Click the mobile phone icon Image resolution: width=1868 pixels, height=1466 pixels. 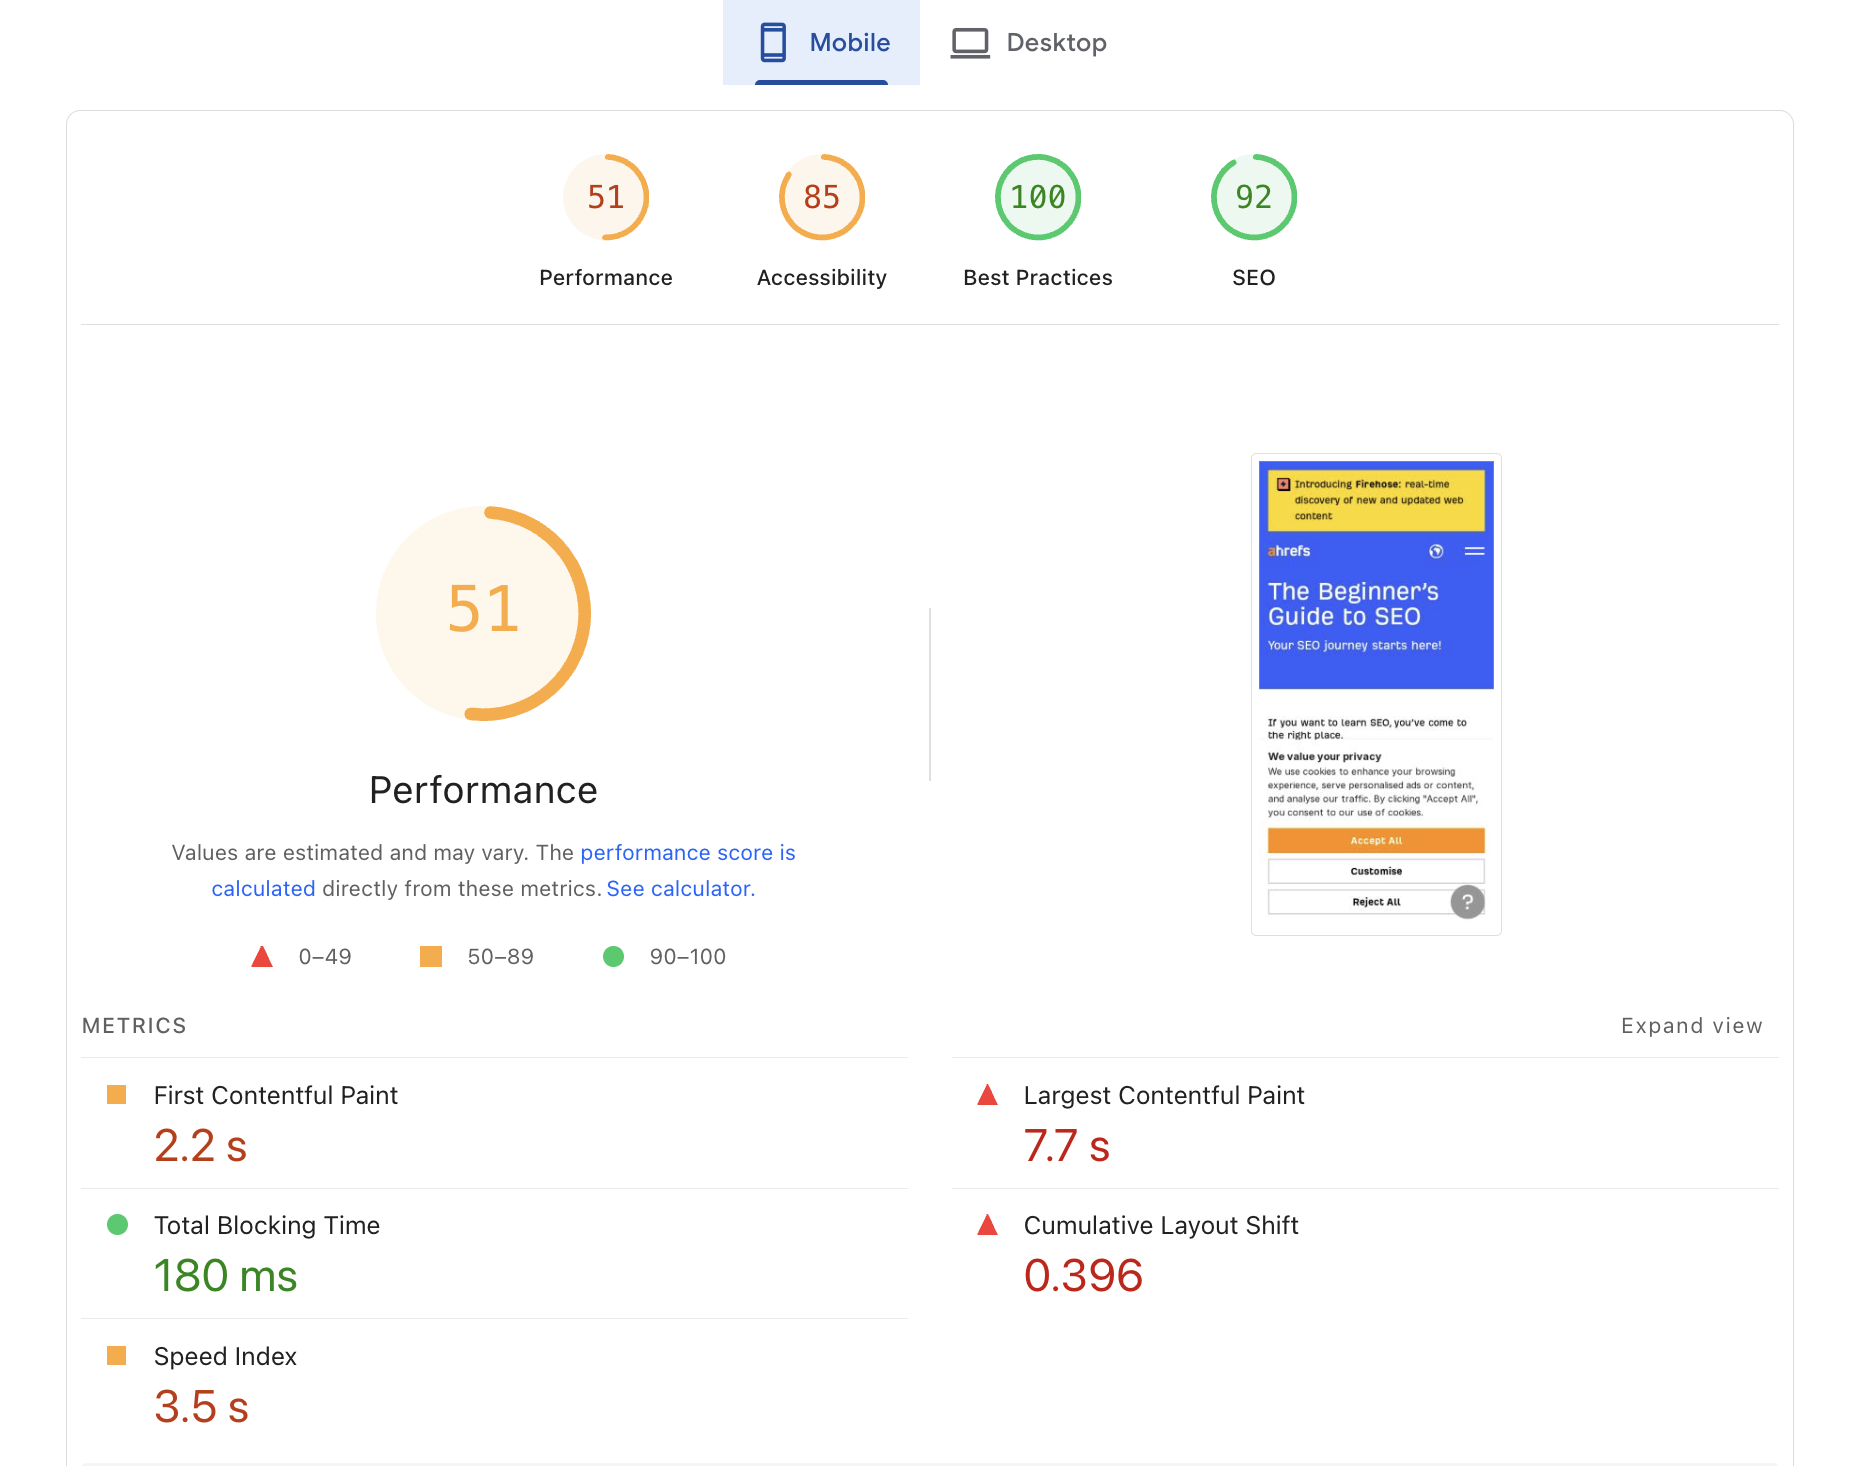(x=773, y=42)
